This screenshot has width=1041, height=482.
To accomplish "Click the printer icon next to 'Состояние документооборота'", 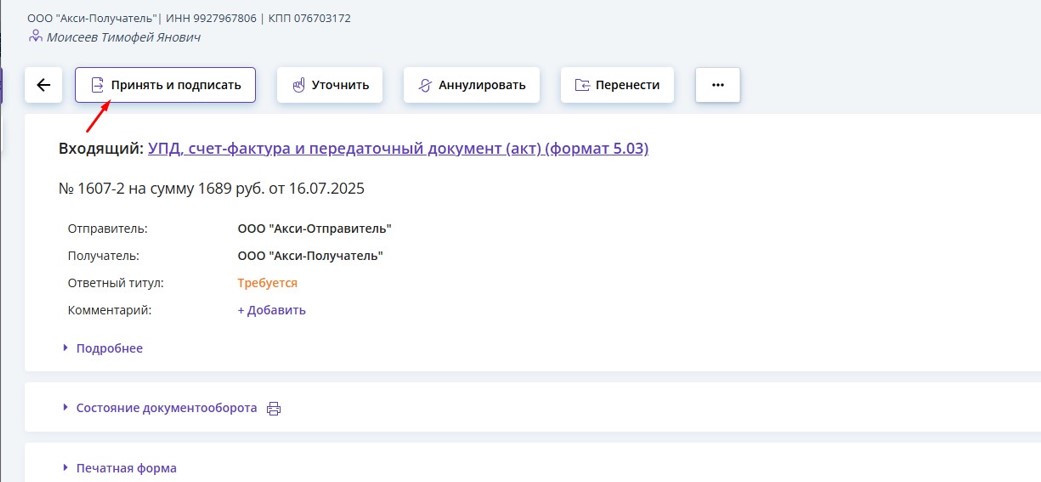I will pyautogui.click(x=274, y=408).
